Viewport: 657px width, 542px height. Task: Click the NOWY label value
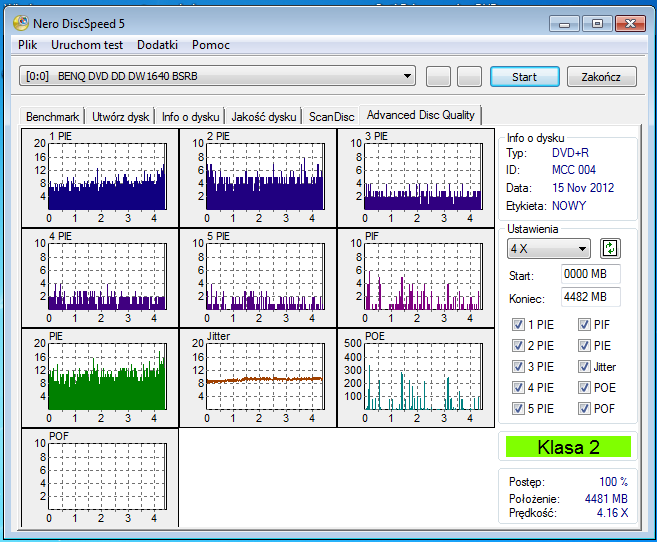click(x=569, y=206)
